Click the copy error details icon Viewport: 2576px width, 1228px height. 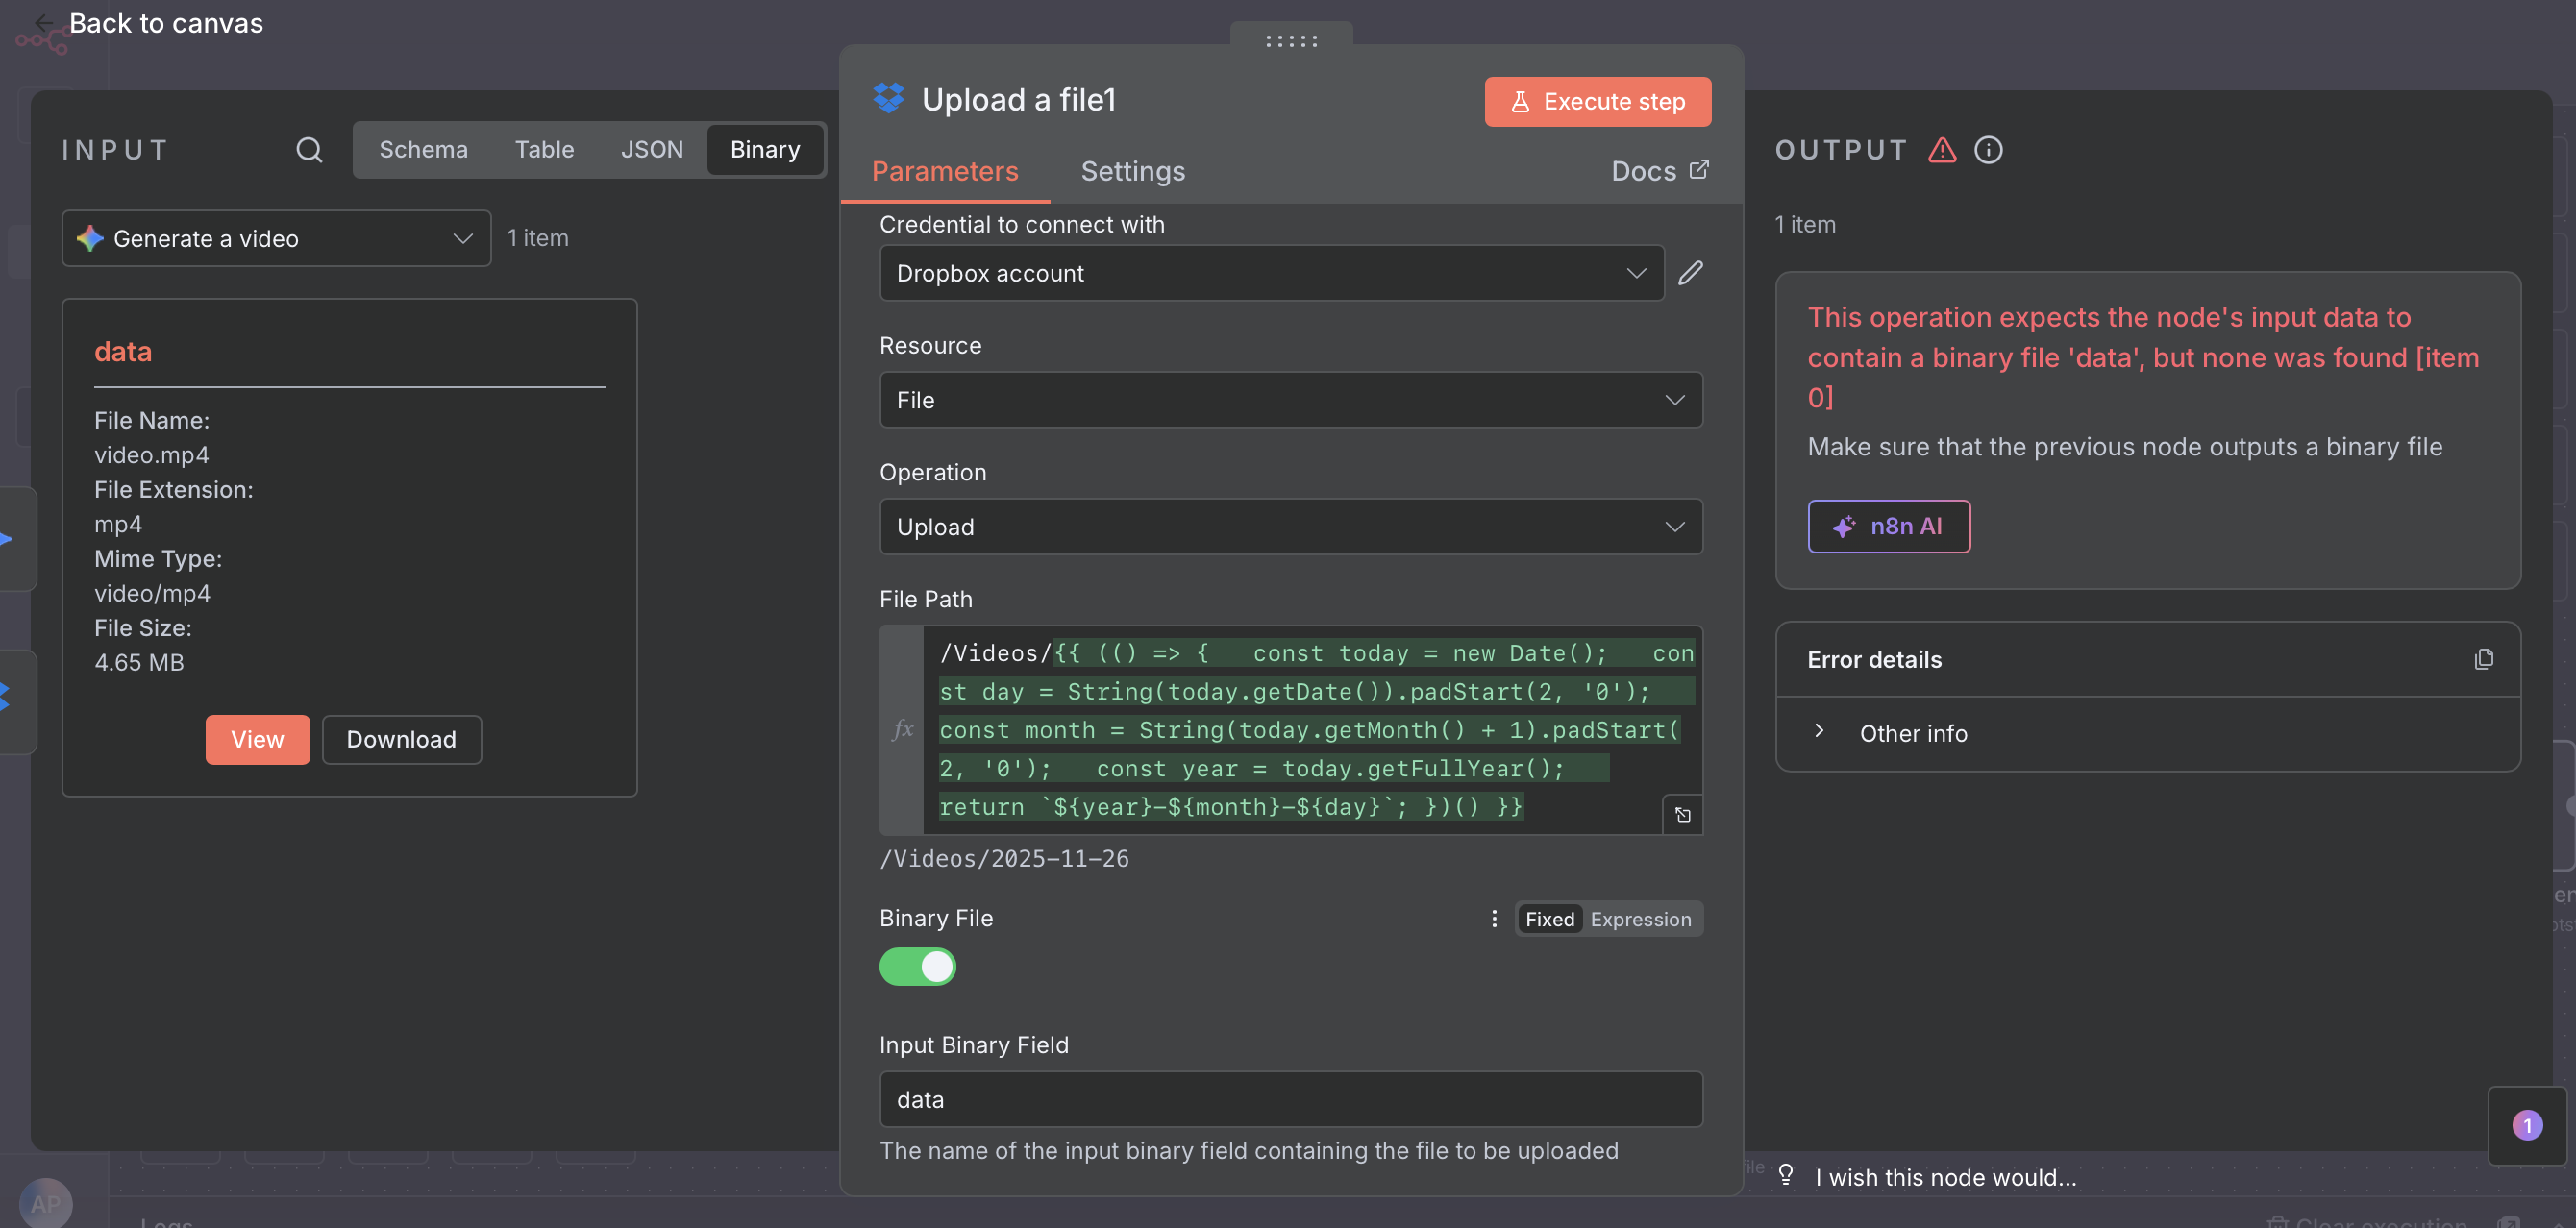[x=2483, y=659]
